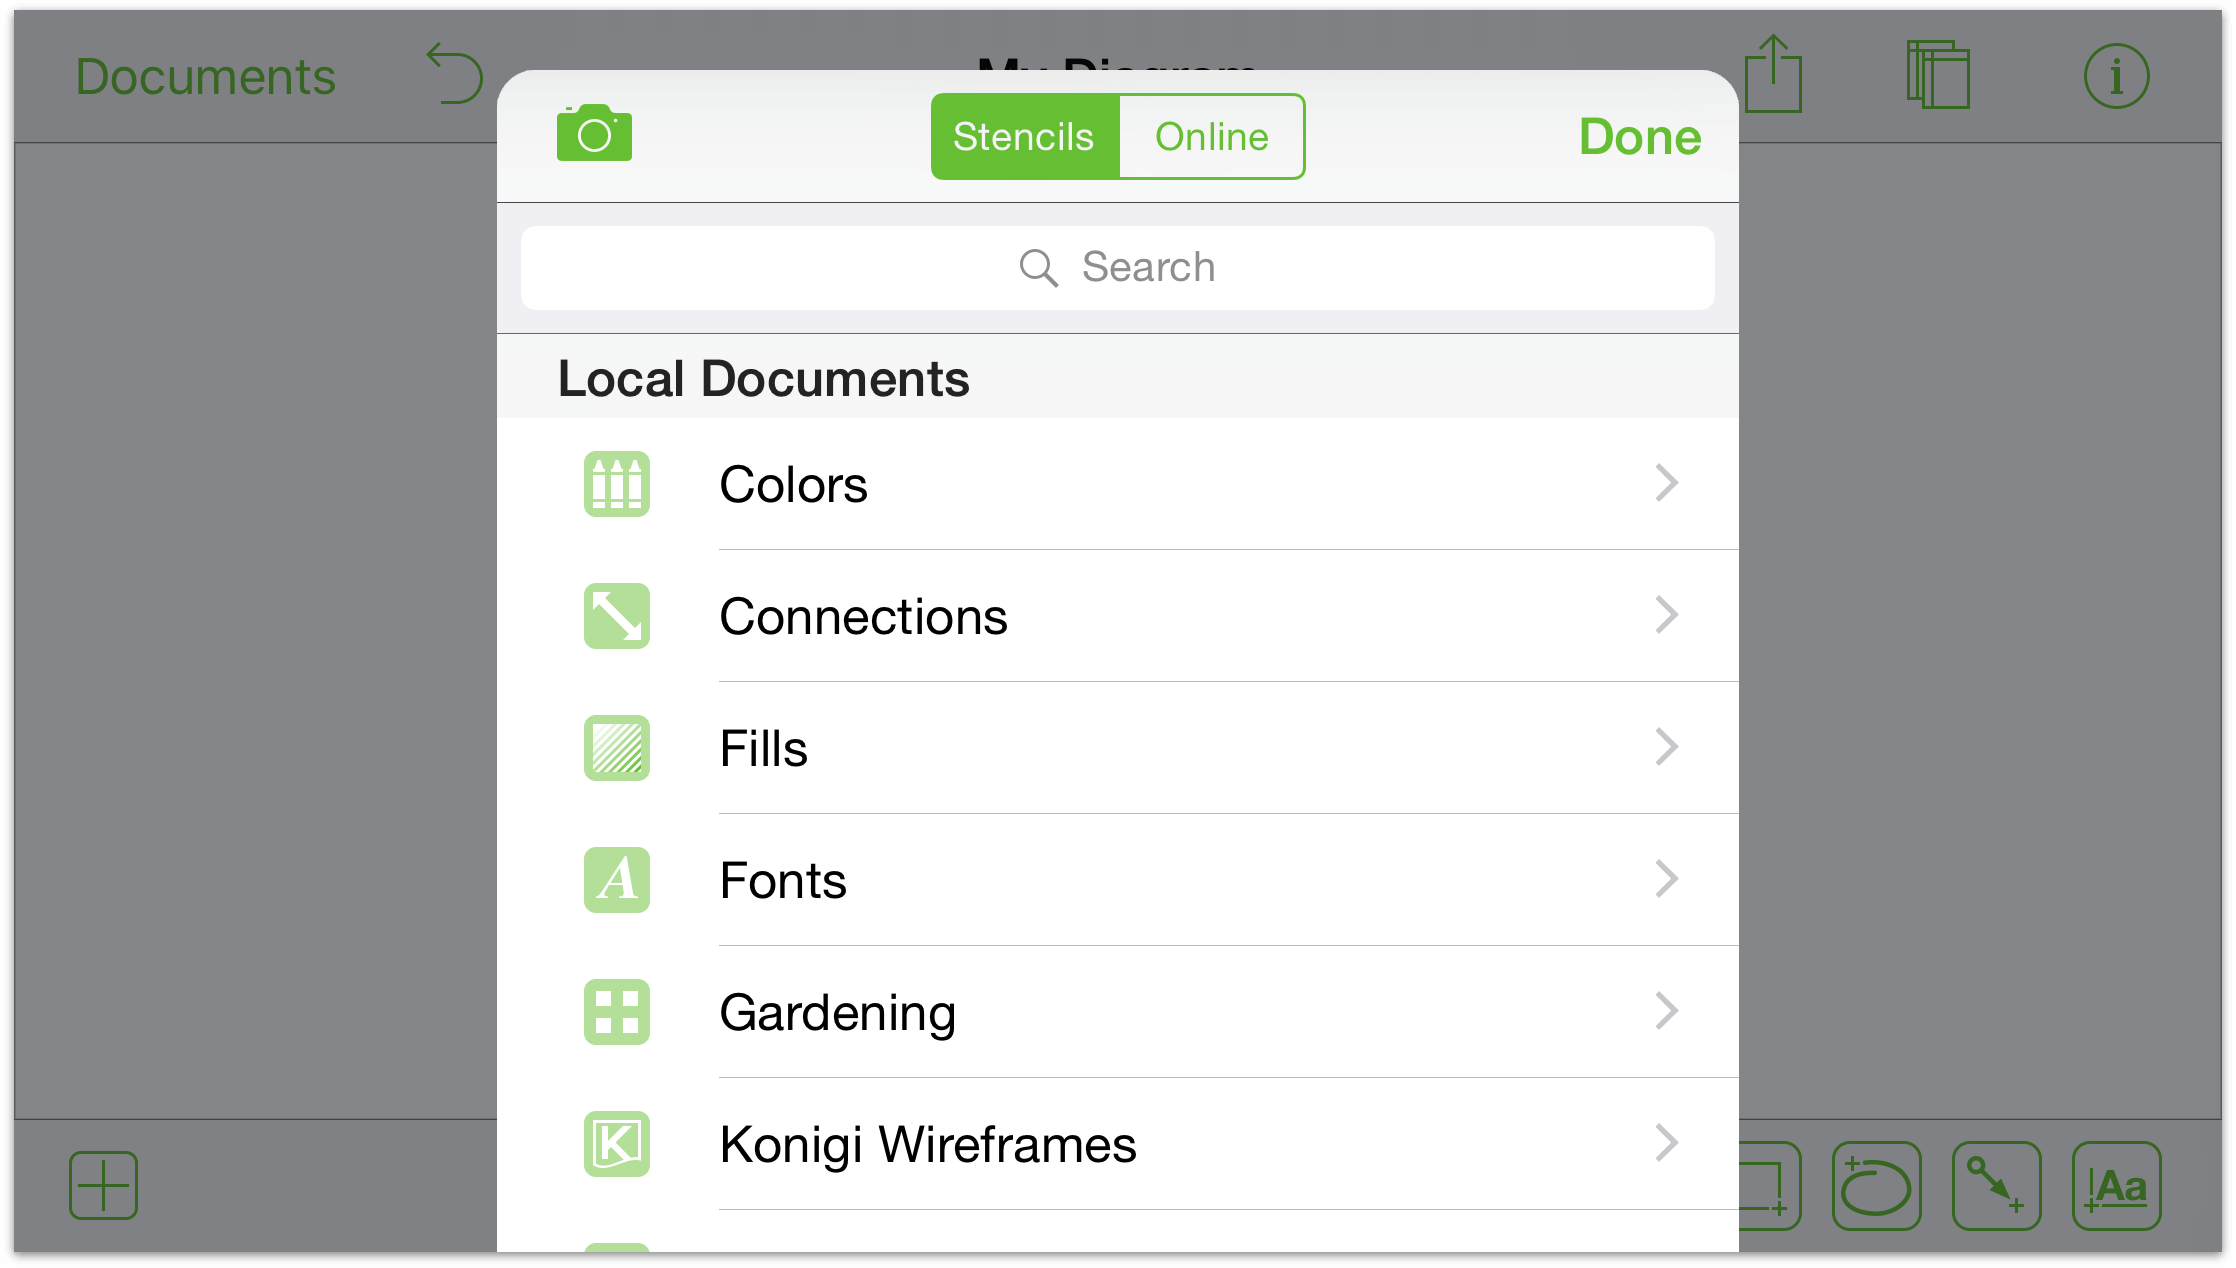Click the Connections diagonal arrow icon
The height and width of the screenshot is (1268, 2236).
[617, 616]
